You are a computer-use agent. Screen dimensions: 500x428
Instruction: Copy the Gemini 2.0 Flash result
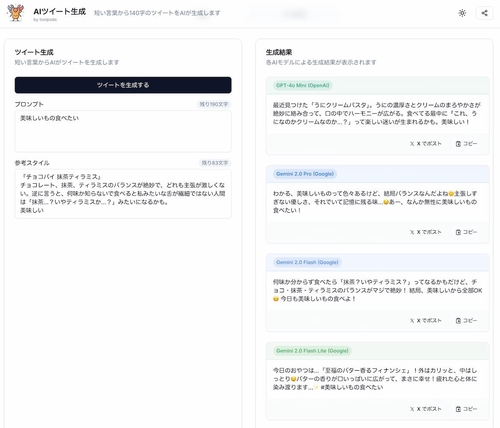coord(466,320)
